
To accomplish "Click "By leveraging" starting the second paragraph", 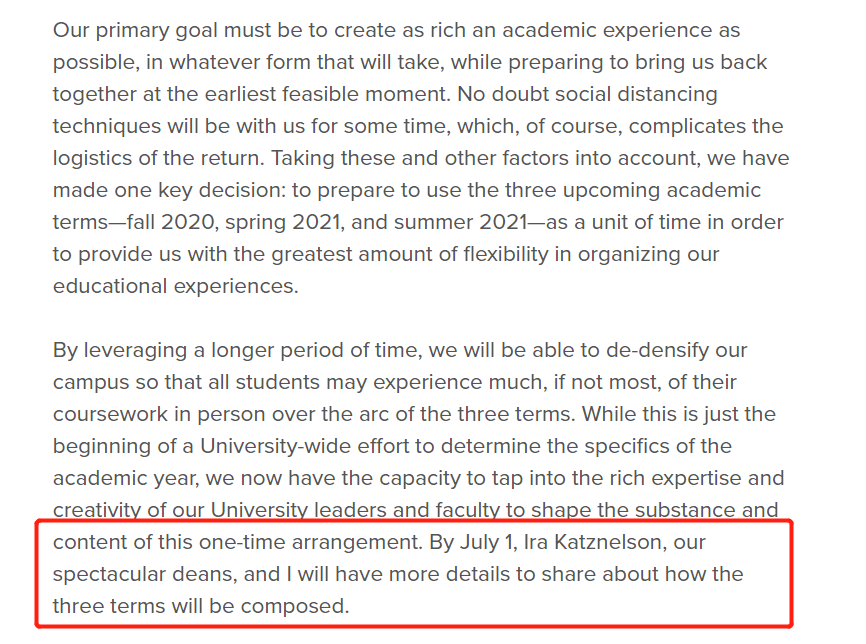I will 120,351.
